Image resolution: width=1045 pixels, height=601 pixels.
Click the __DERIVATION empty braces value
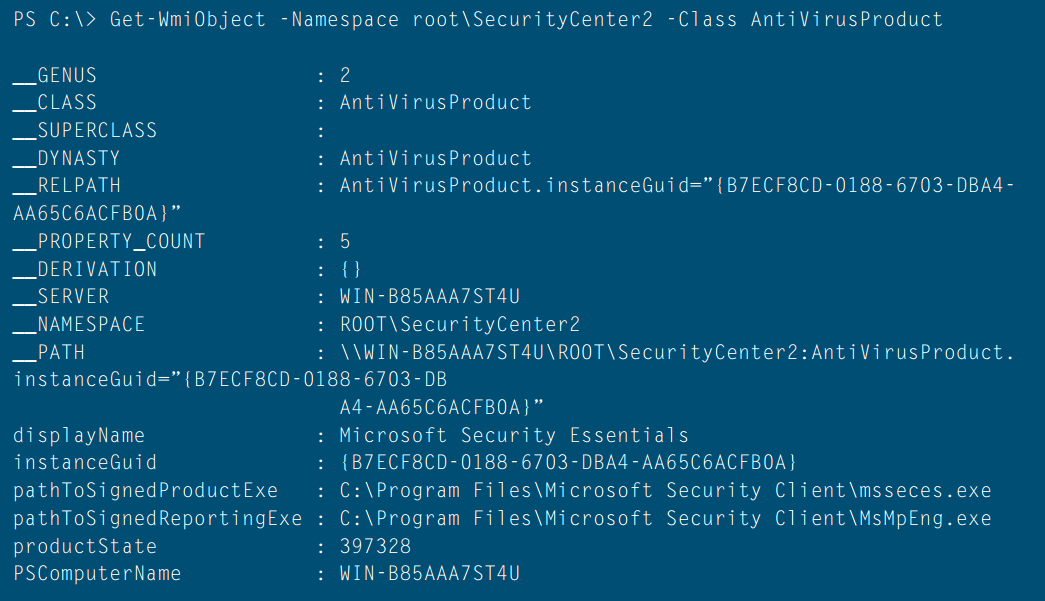click(x=351, y=269)
